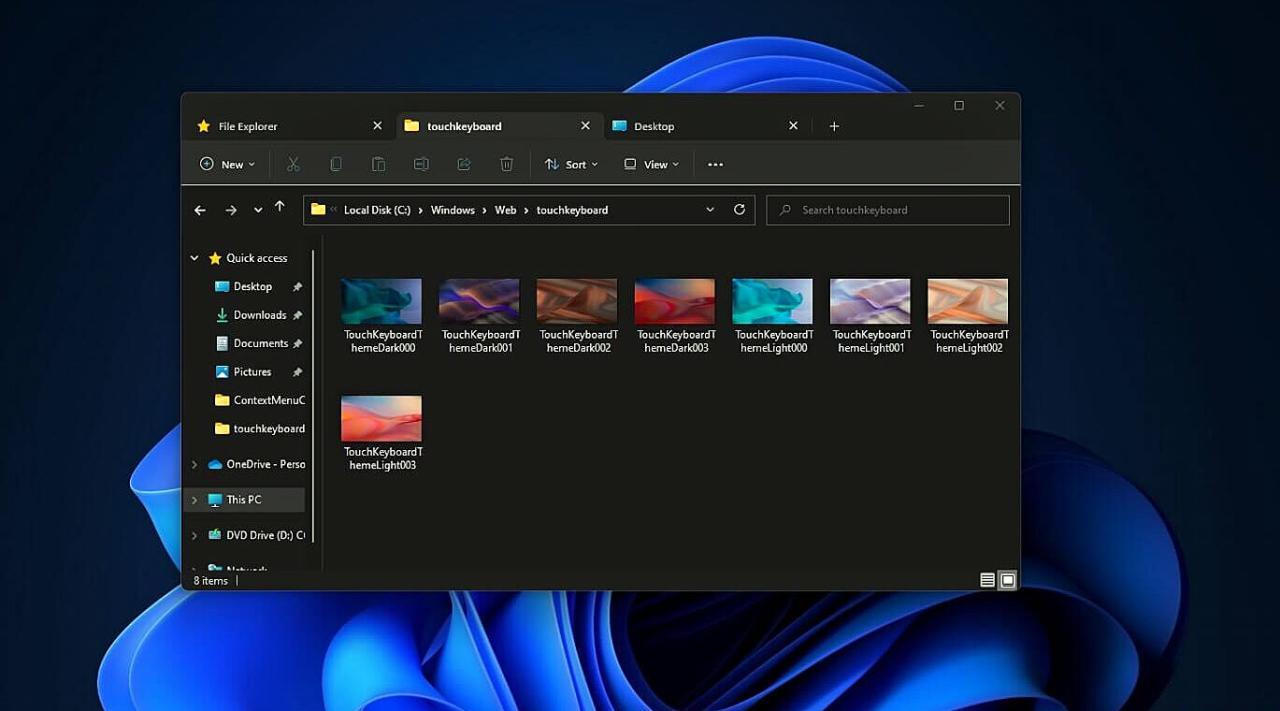Open the address bar dropdown arrow
This screenshot has height=711, width=1280.
coord(710,210)
